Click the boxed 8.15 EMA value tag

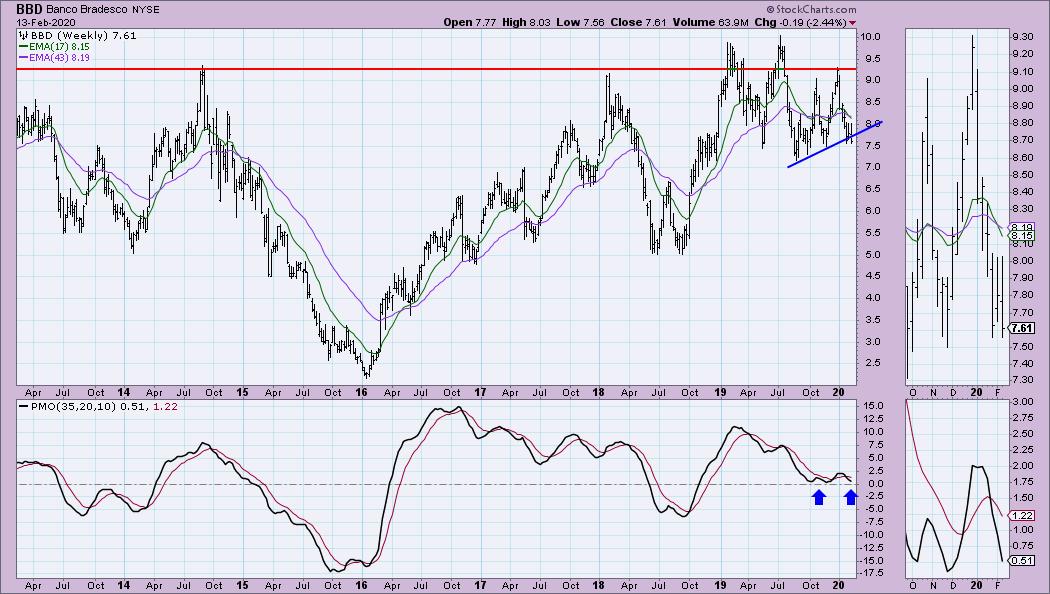(x=1023, y=236)
